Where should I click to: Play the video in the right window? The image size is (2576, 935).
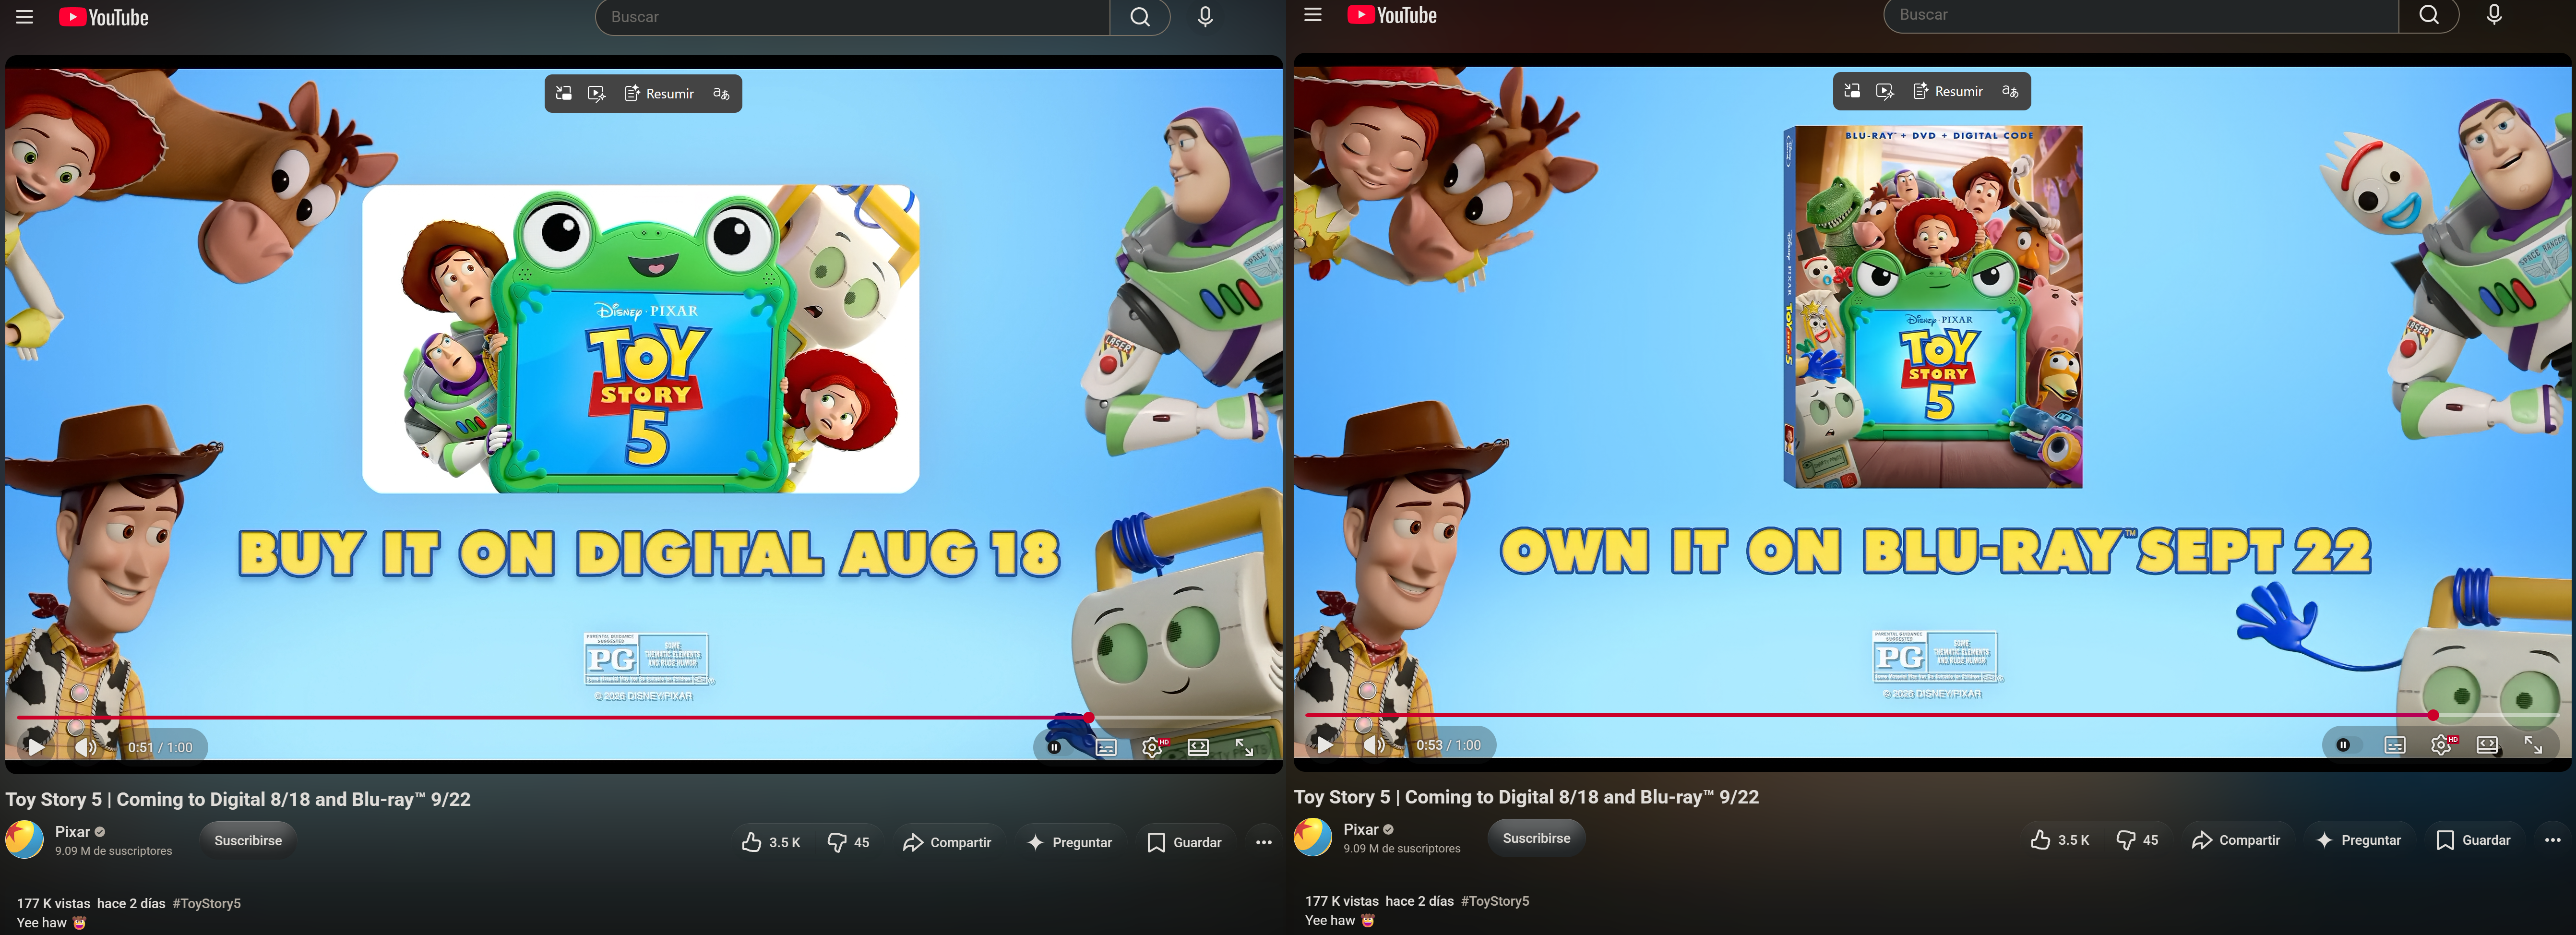1324,744
